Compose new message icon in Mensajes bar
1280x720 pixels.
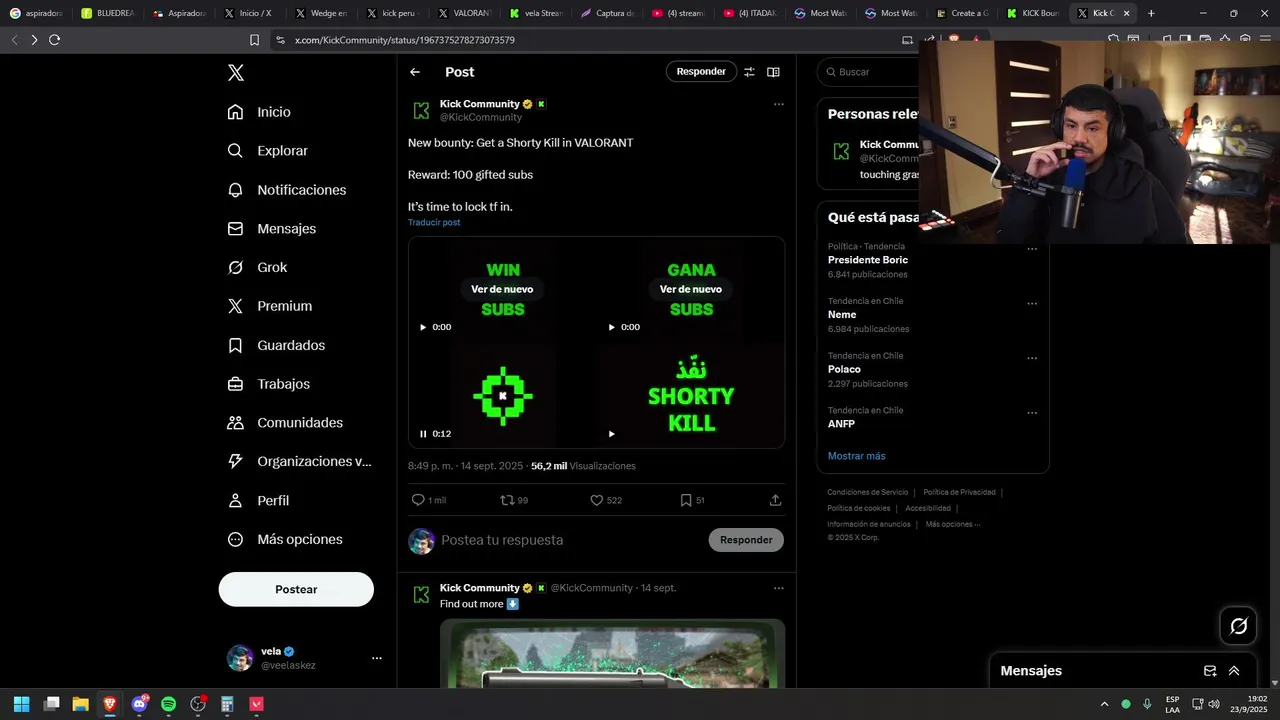pos(1210,671)
